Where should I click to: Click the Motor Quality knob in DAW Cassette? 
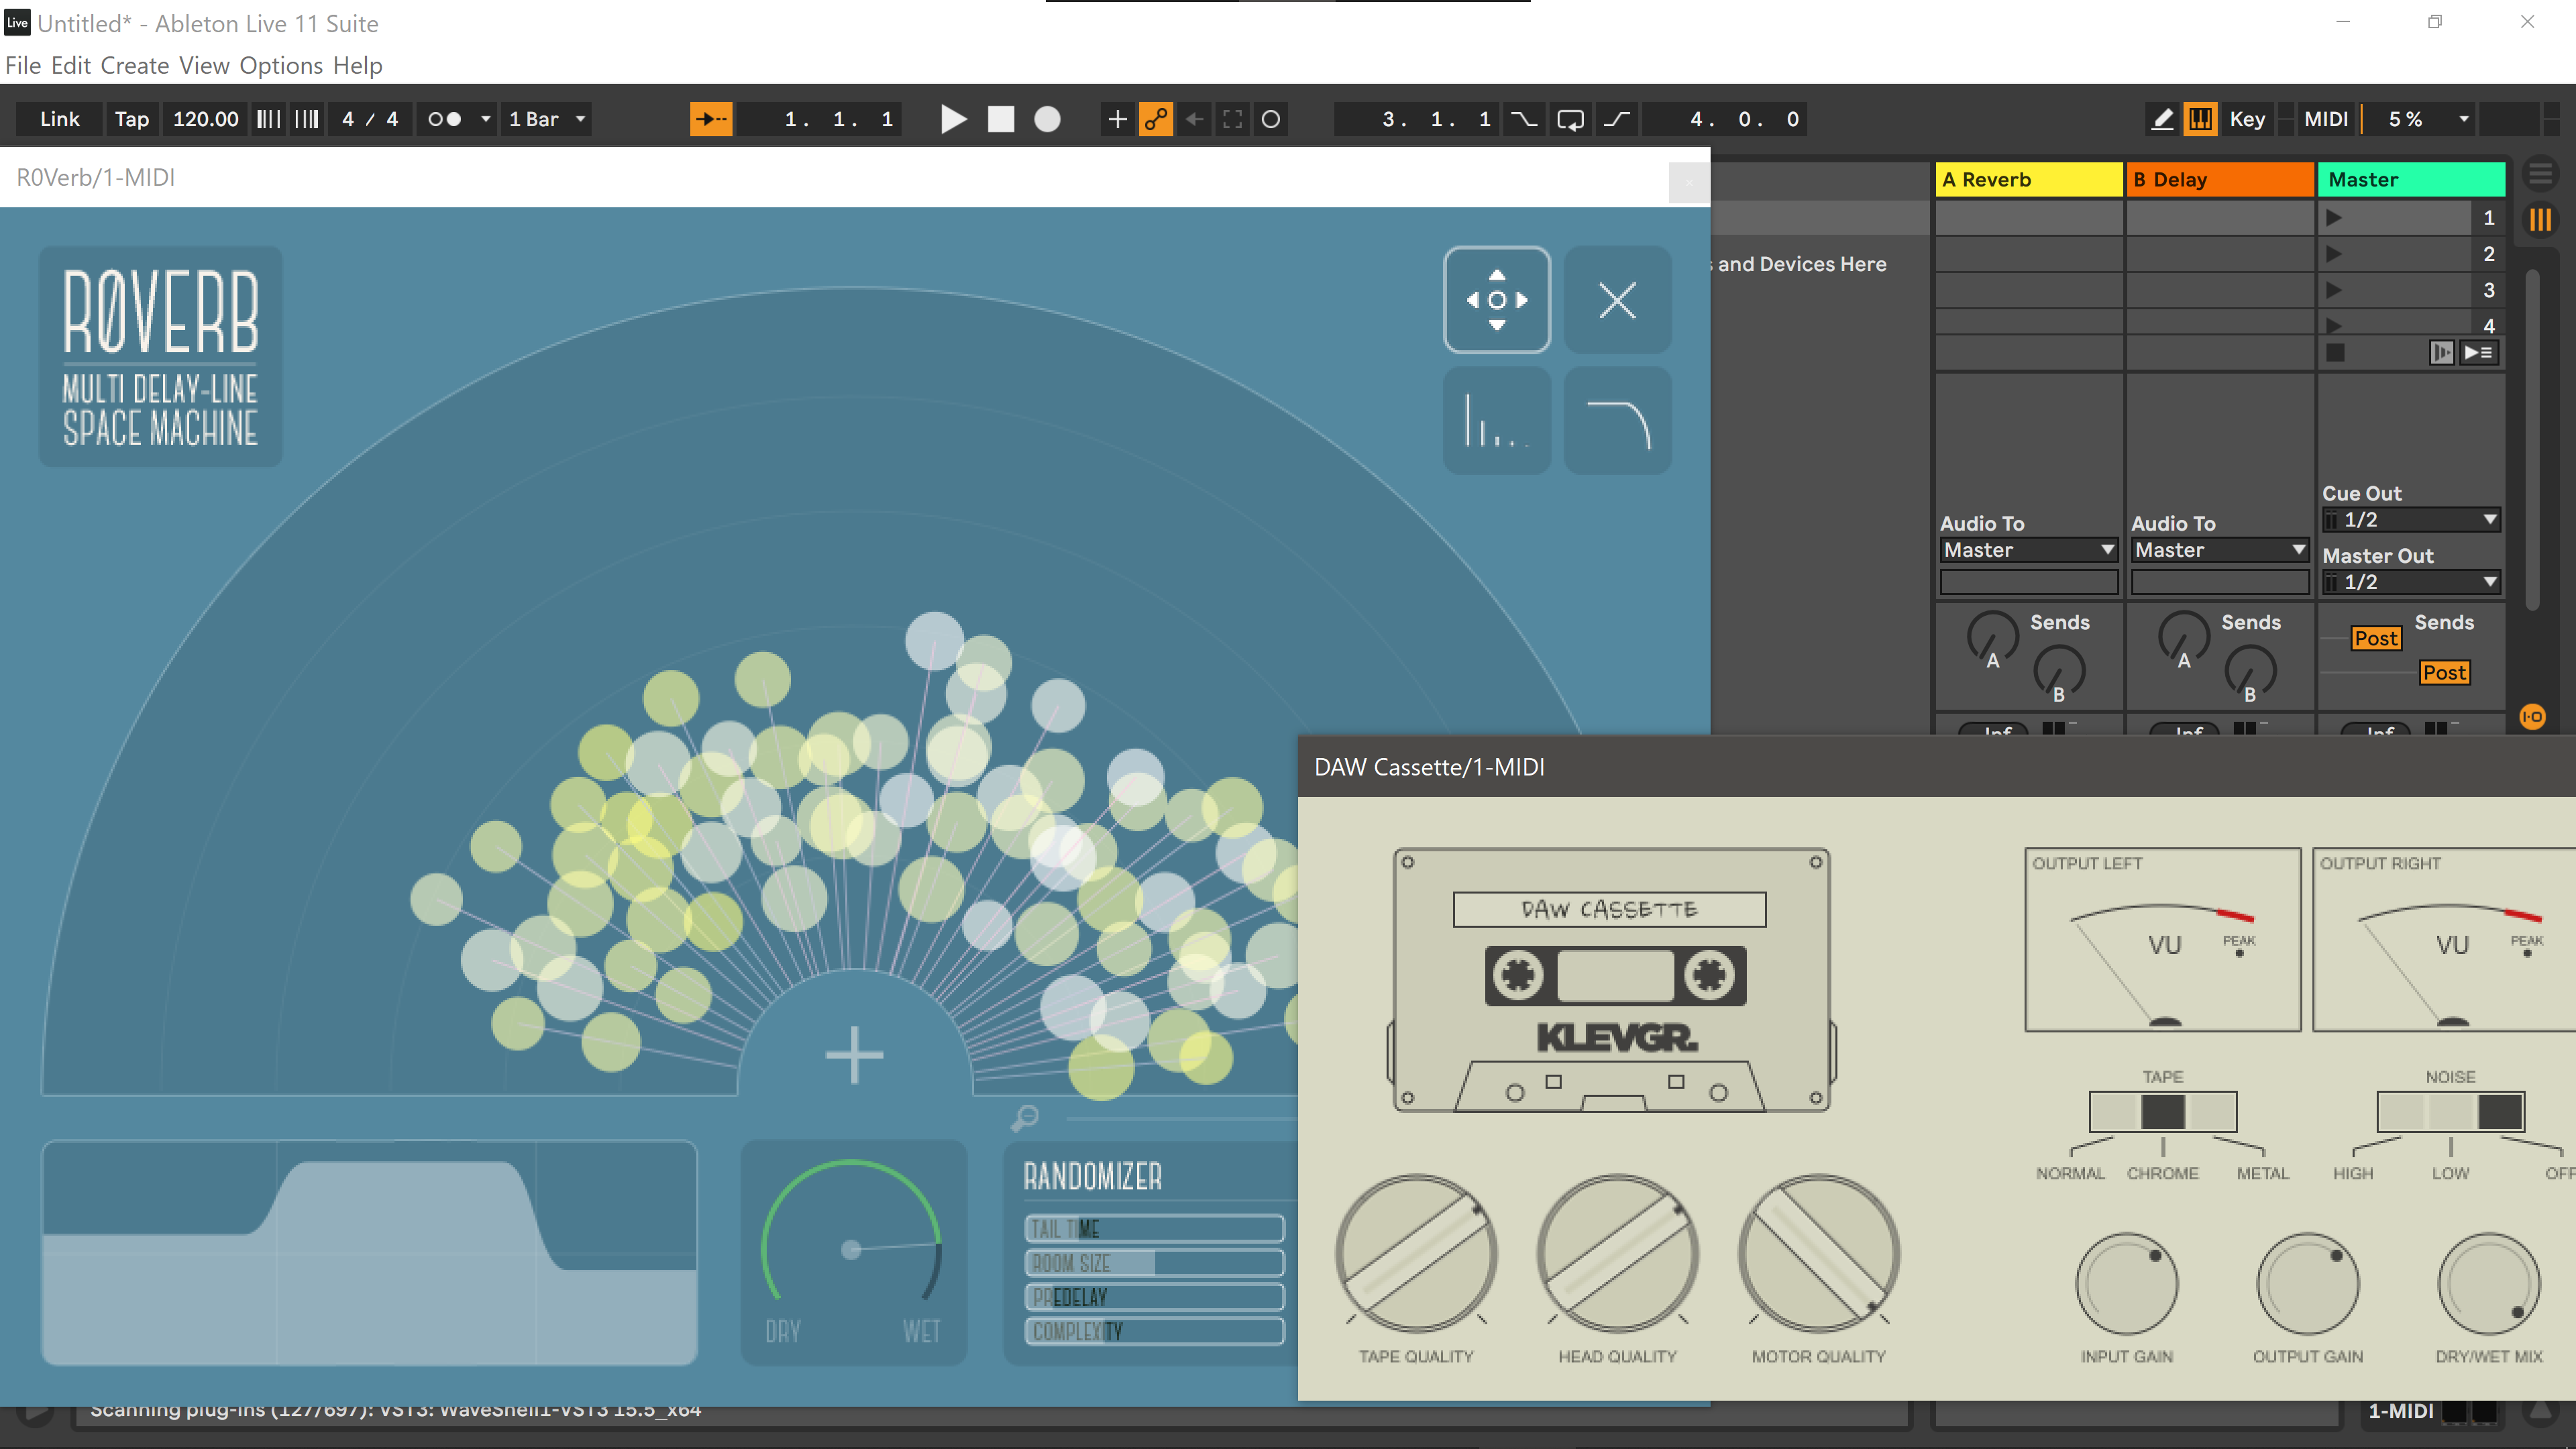[1818, 1253]
